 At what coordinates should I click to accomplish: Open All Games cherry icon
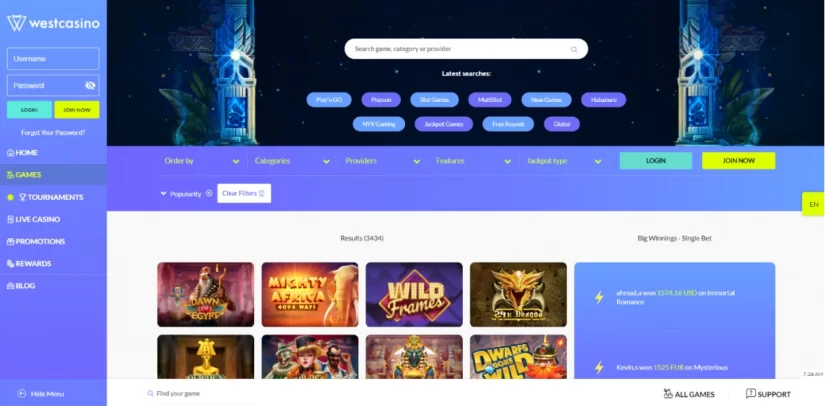668,394
